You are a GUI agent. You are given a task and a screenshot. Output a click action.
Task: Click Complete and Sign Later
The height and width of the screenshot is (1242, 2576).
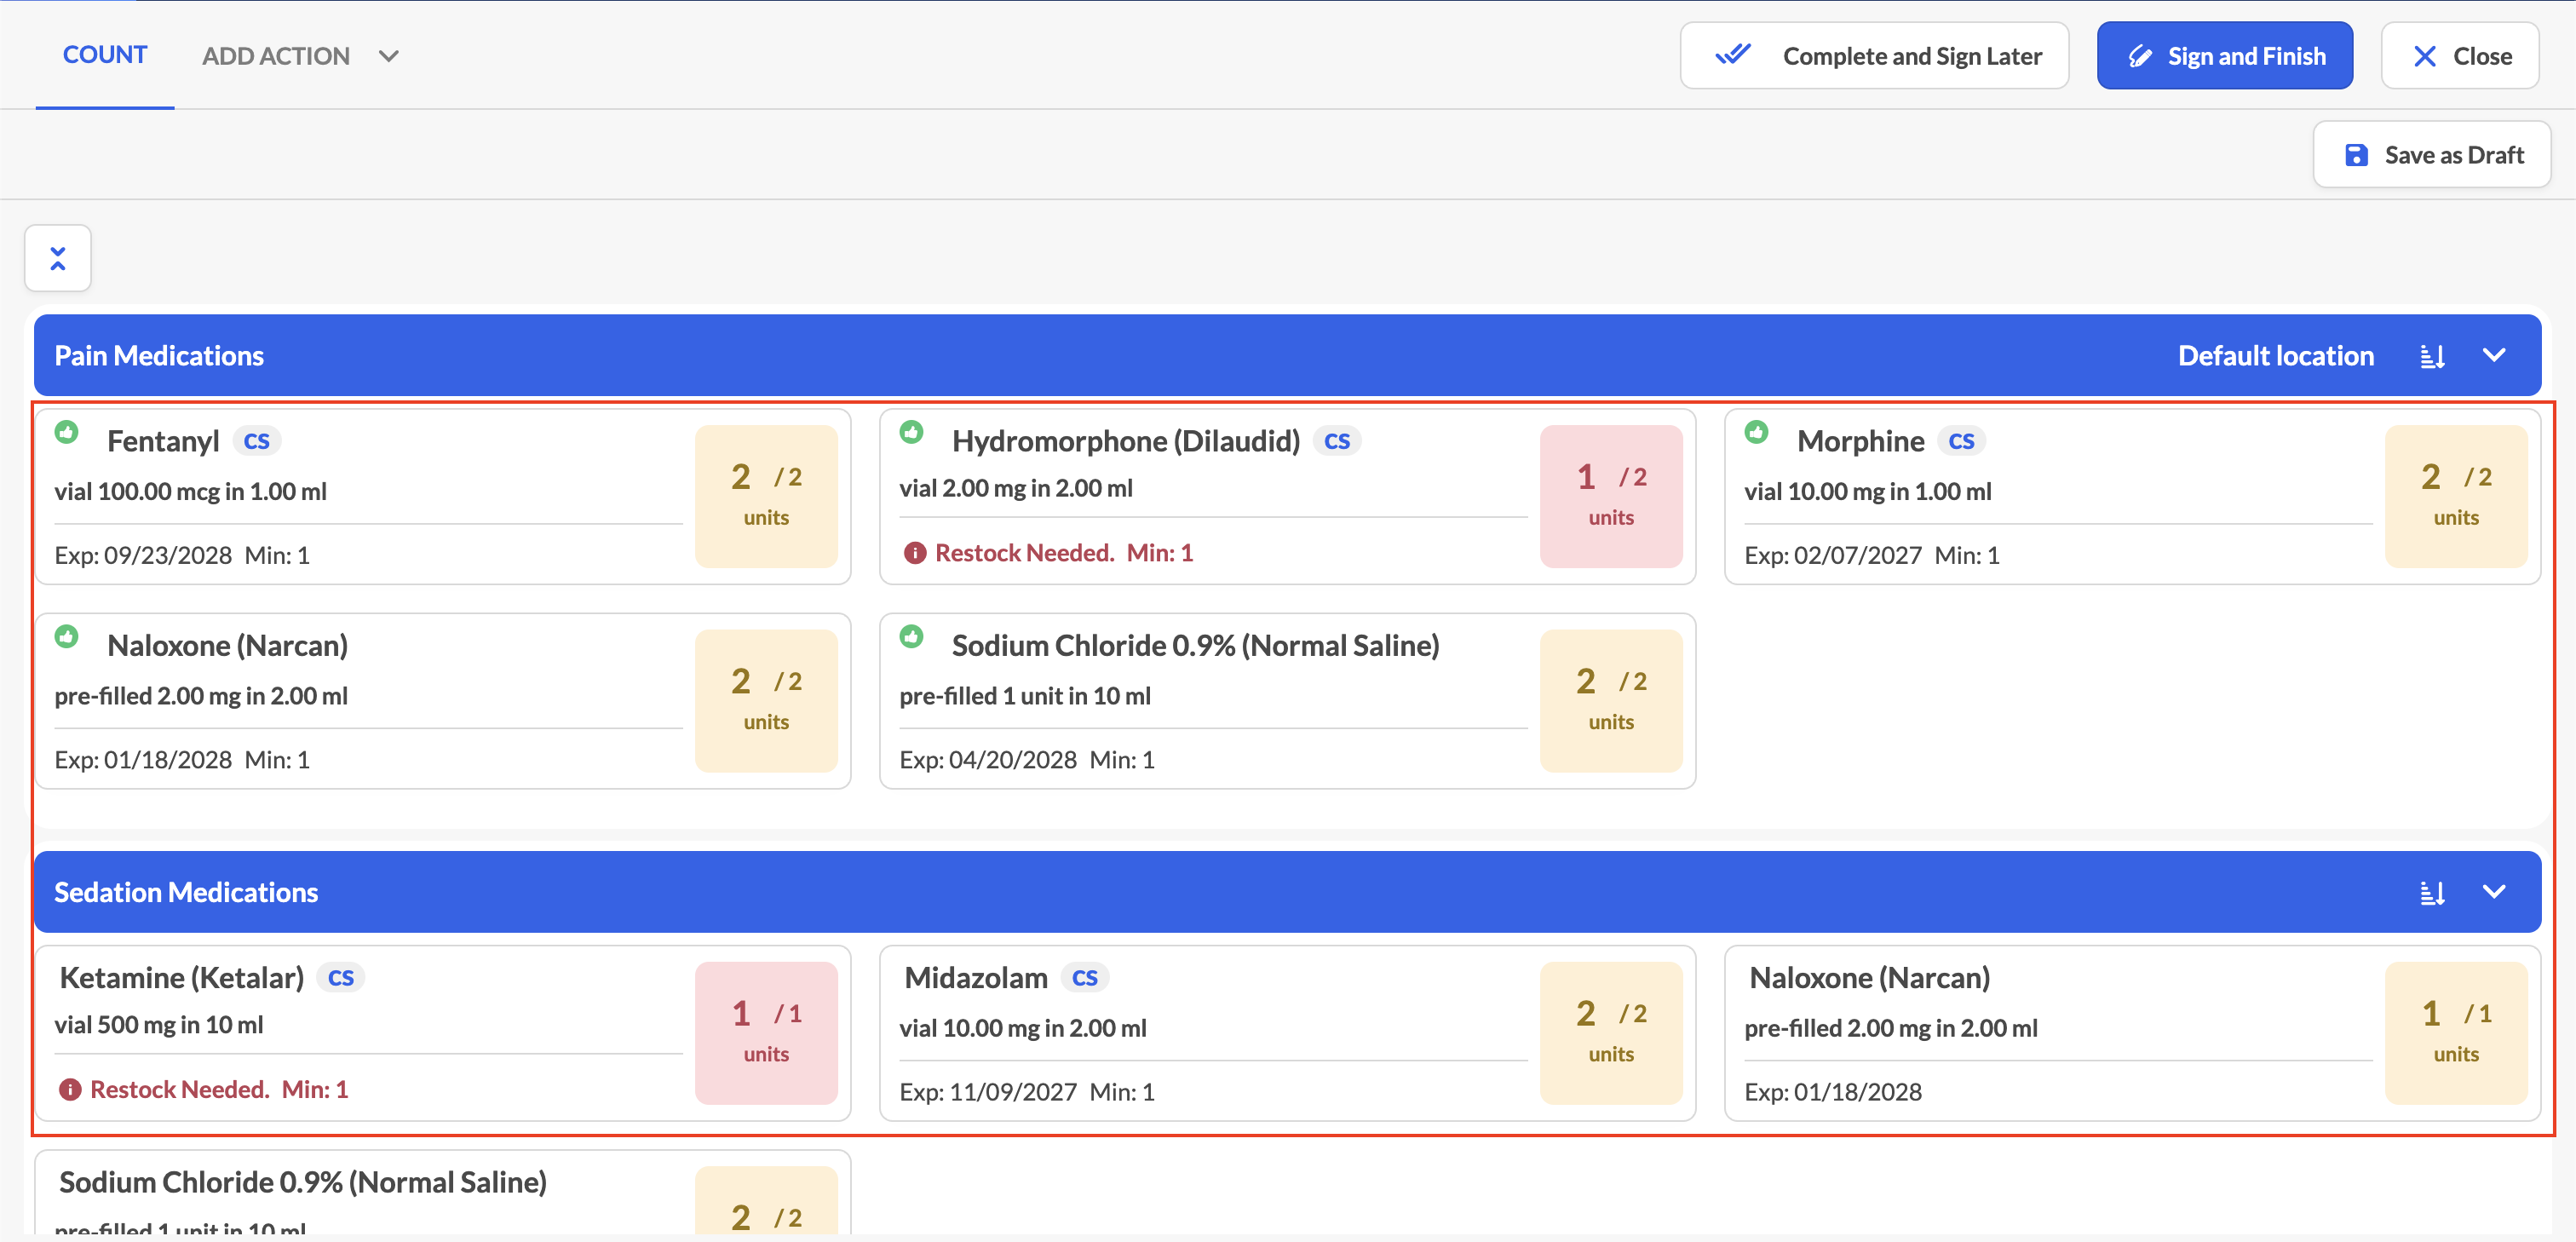coord(1874,56)
